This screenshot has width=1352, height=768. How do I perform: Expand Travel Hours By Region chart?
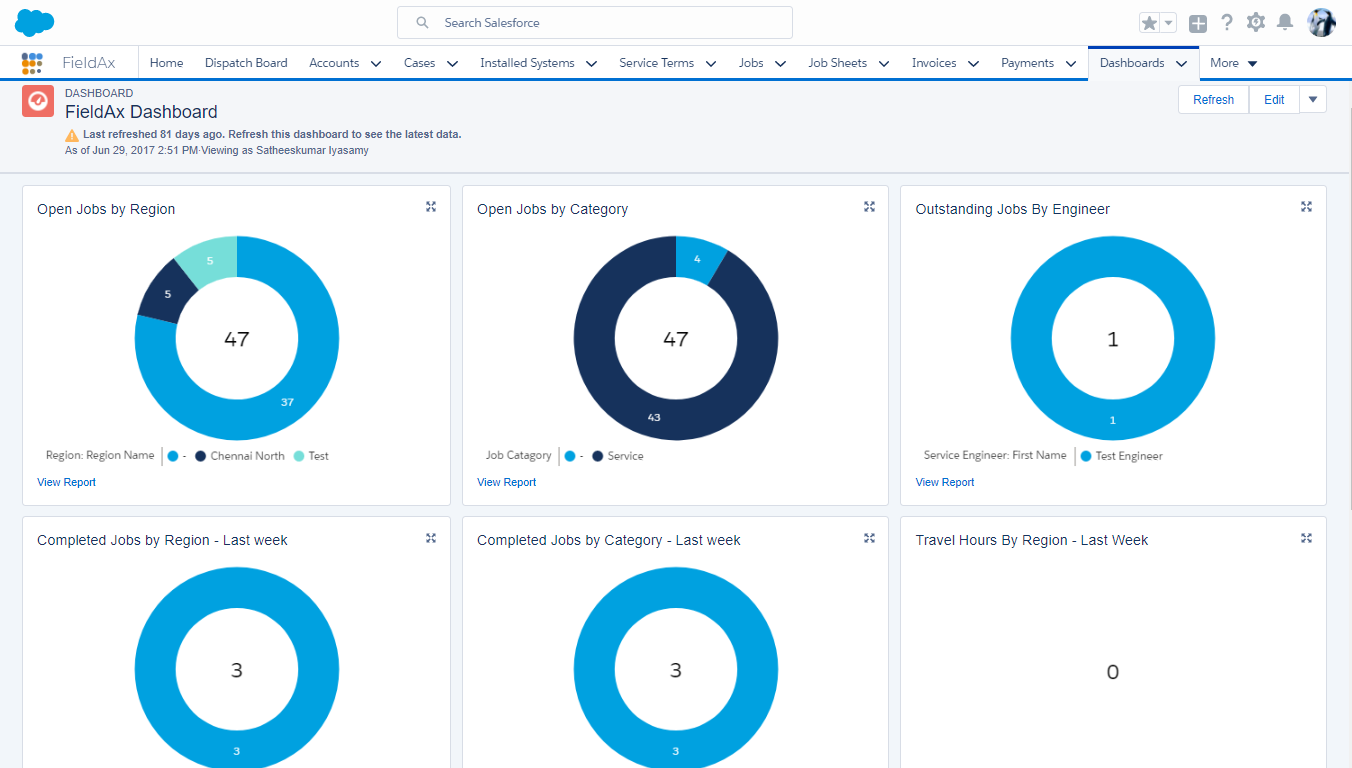point(1306,538)
